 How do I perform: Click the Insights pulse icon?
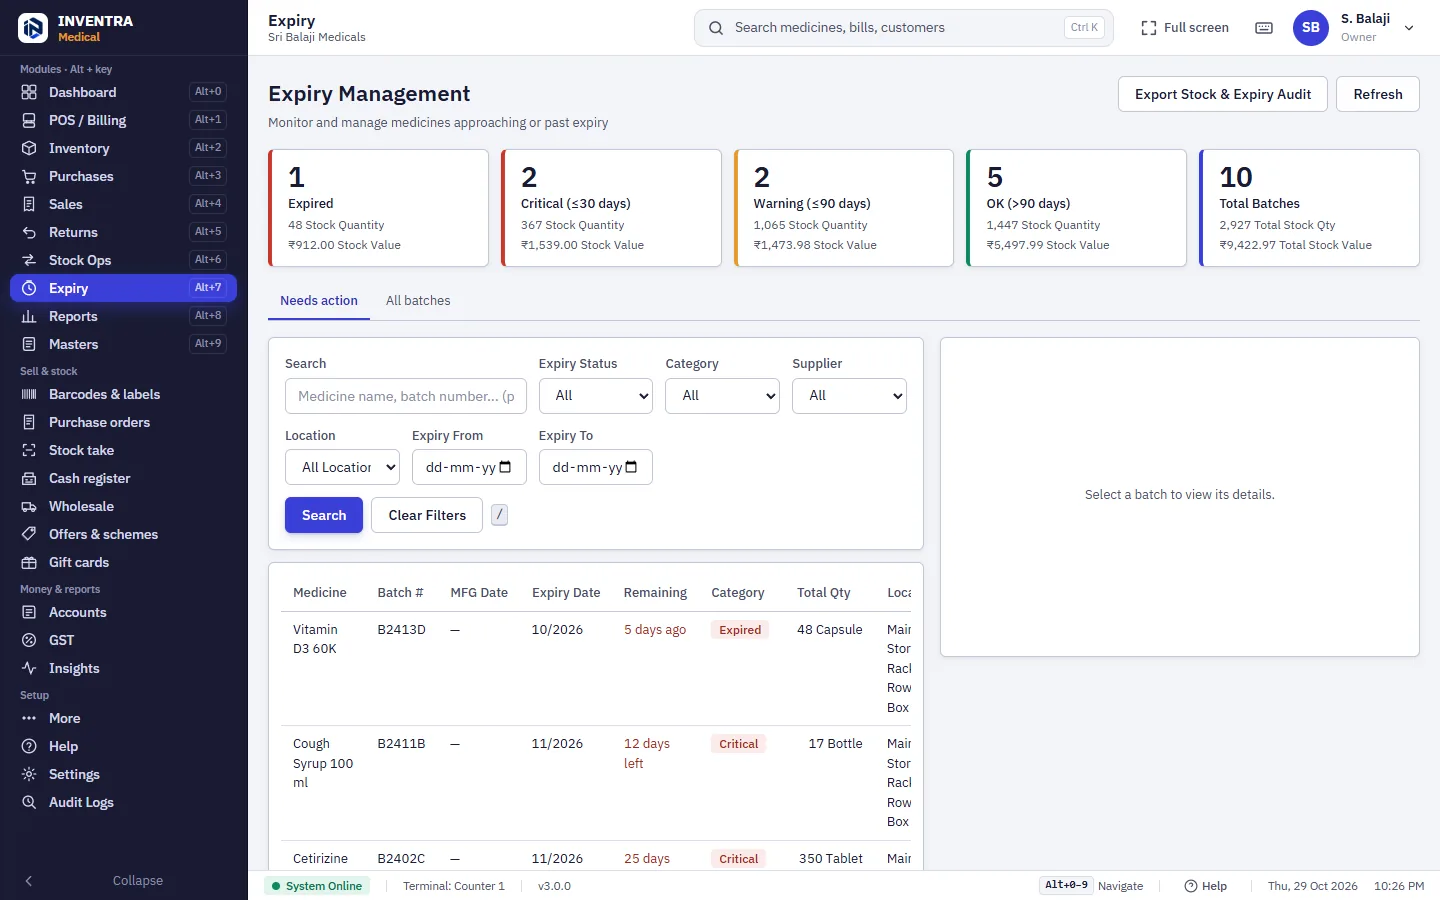tap(29, 668)
